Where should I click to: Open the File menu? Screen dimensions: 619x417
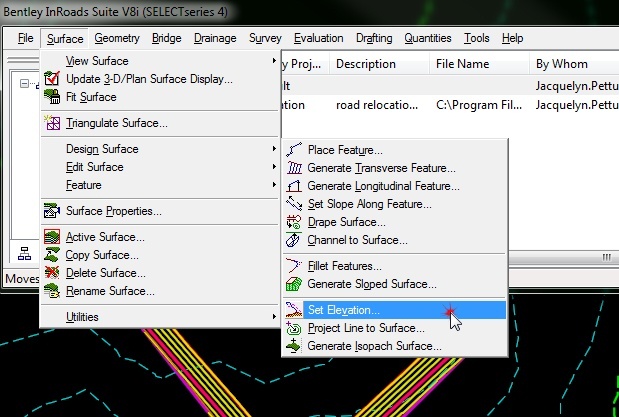pyautogui.click(x=26, y=38)
